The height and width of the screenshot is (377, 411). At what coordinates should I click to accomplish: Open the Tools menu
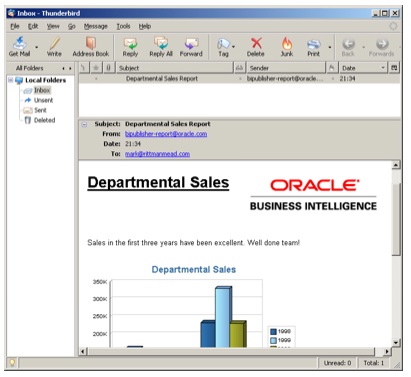(123, 26)
